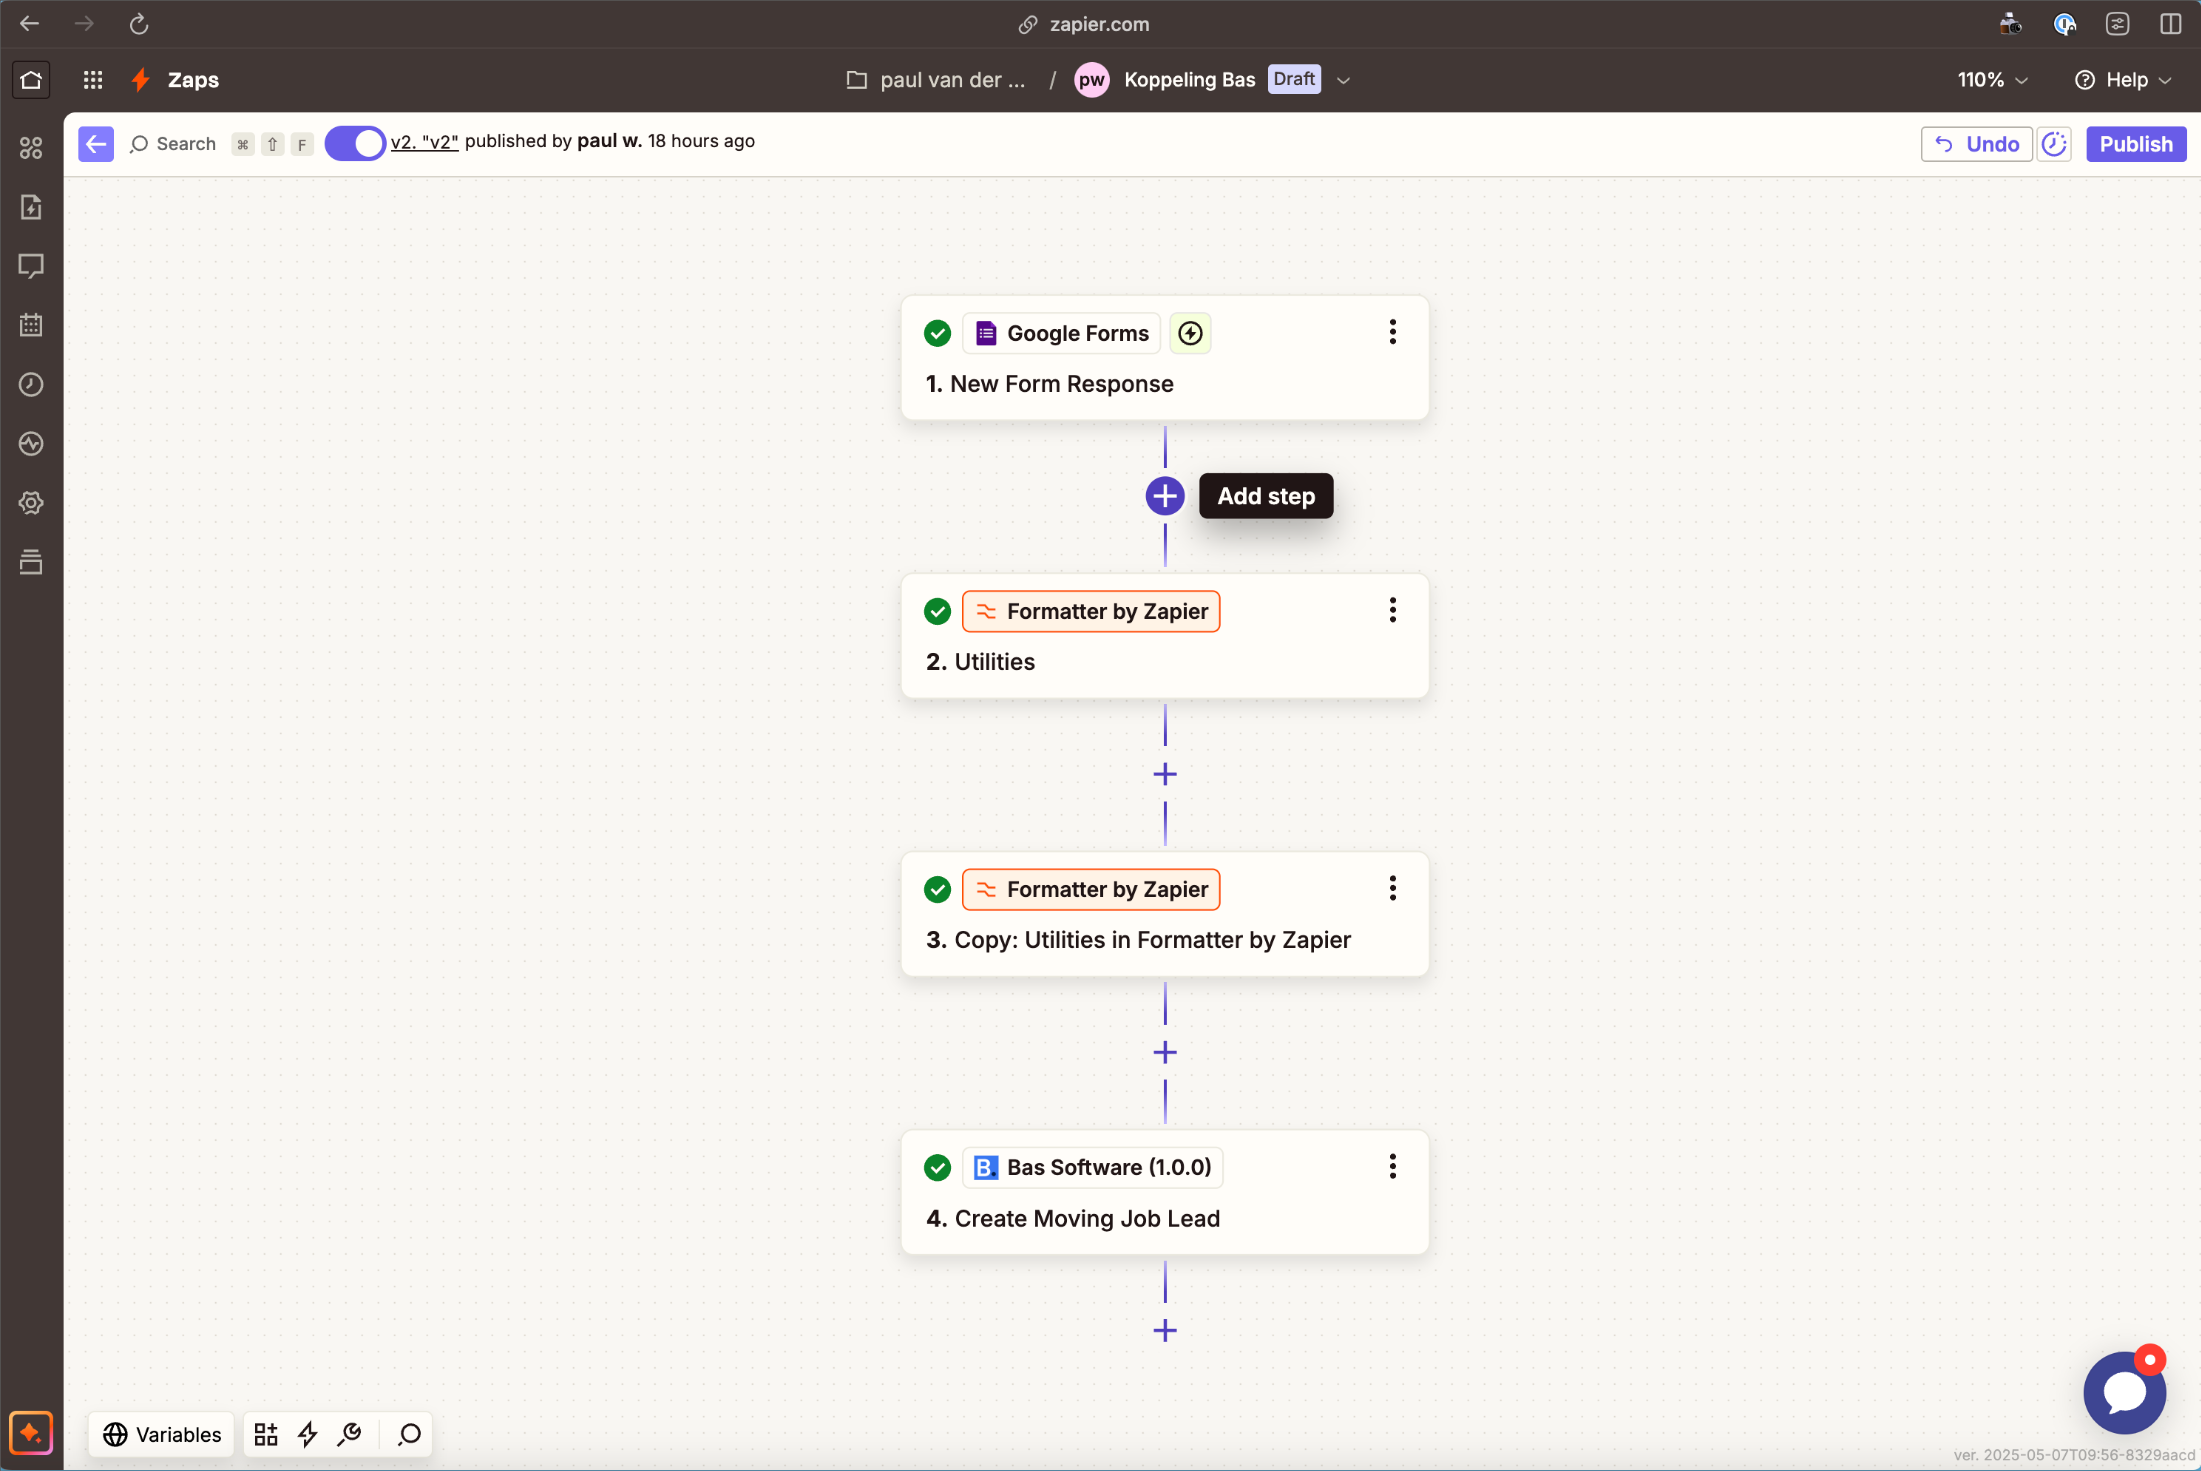Click the Zapier home icon
Image resolution: width=2201 pixels, height=1471 pixels.
[31, 80]
